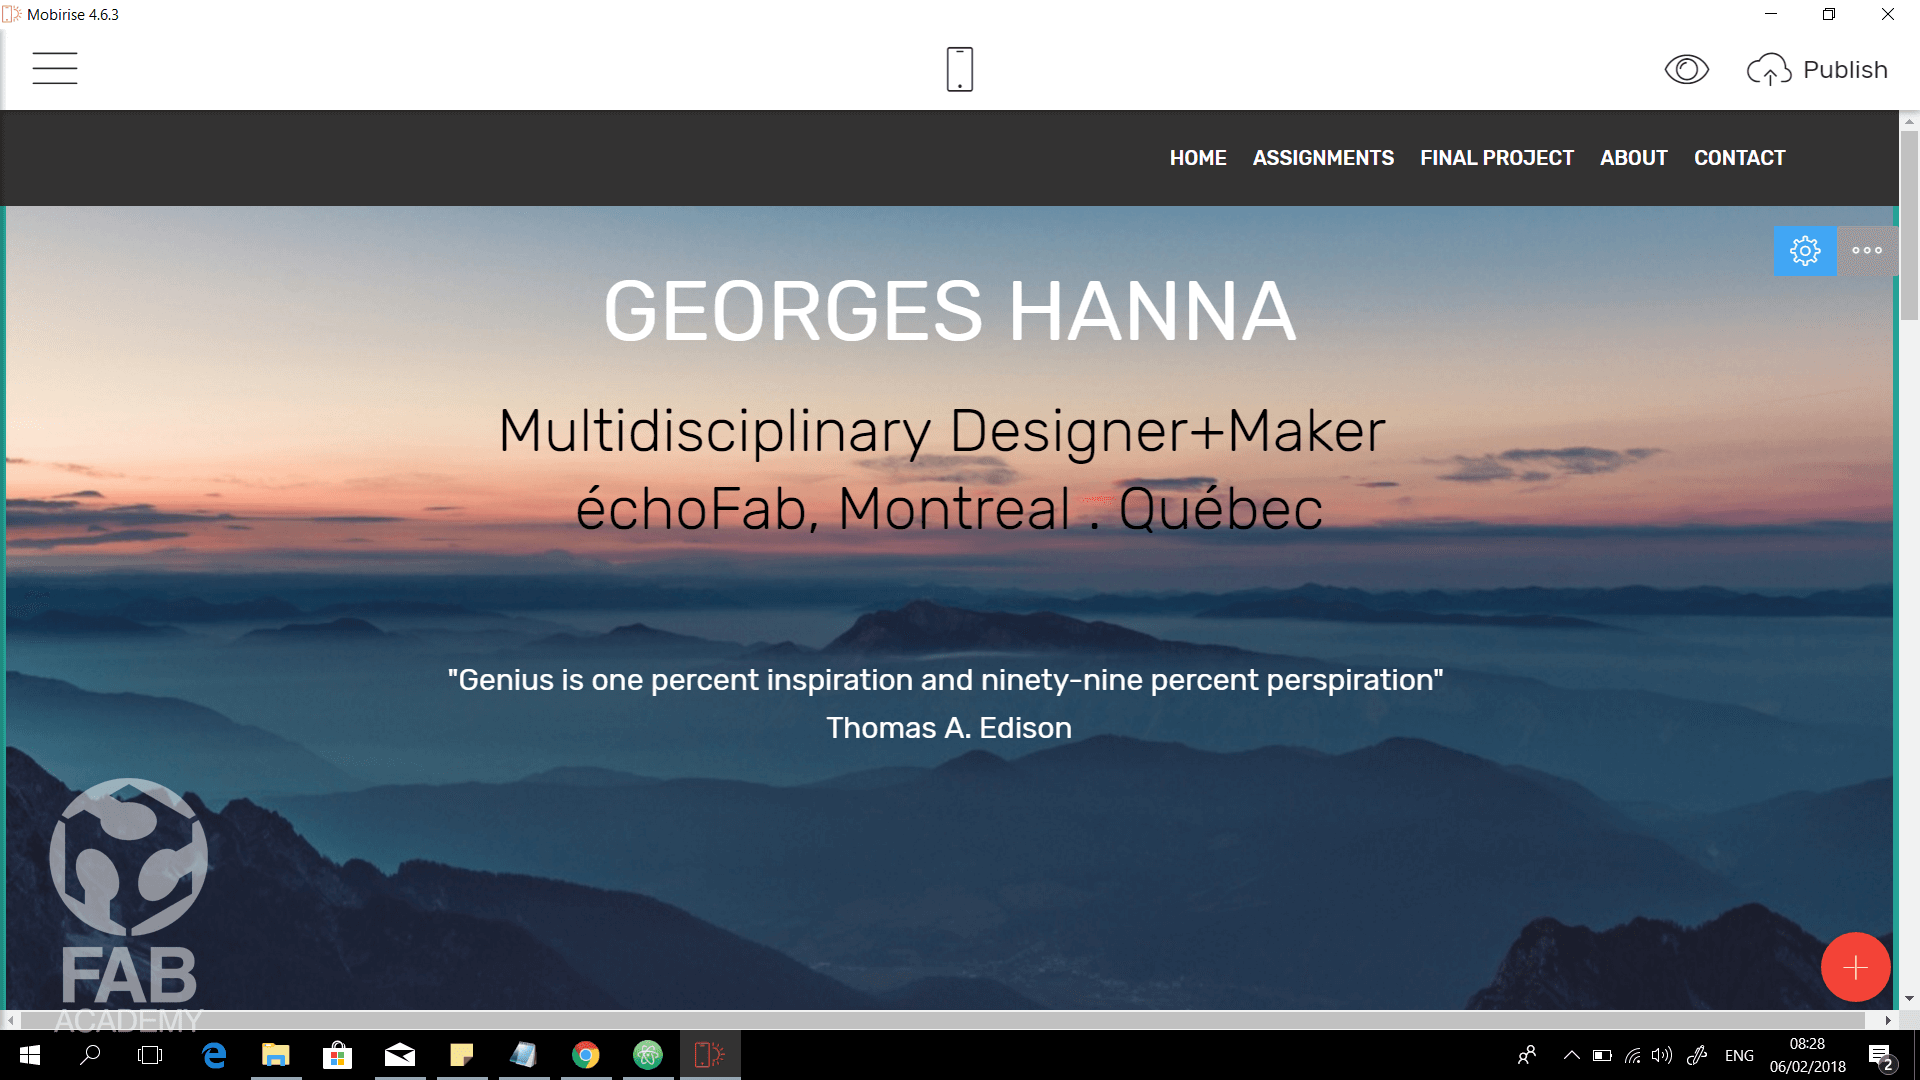Open the clock and date flyout
The width and height of the screenshot is (1920, 1080).
click(1807, 1055)
